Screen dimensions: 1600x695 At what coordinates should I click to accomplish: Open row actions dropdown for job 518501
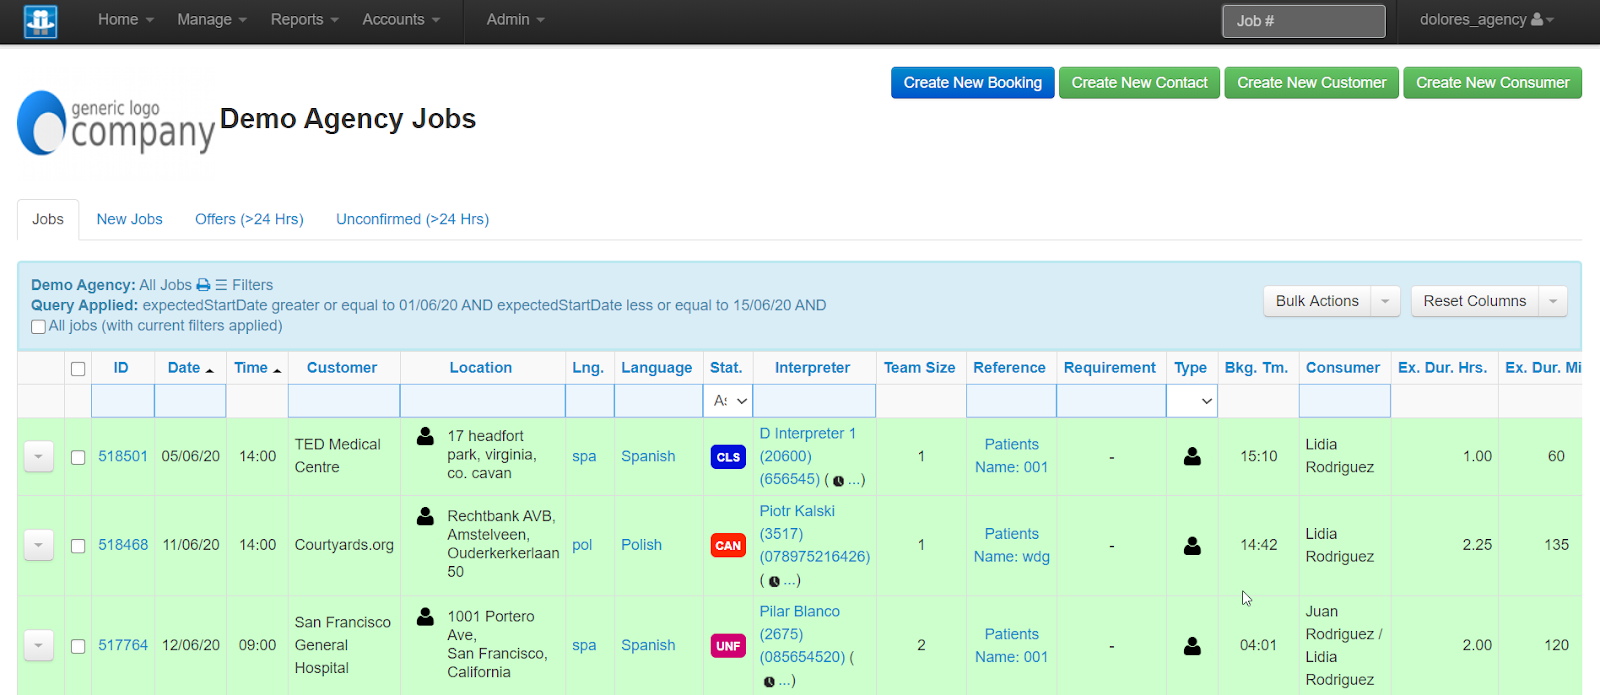[38, 457]
